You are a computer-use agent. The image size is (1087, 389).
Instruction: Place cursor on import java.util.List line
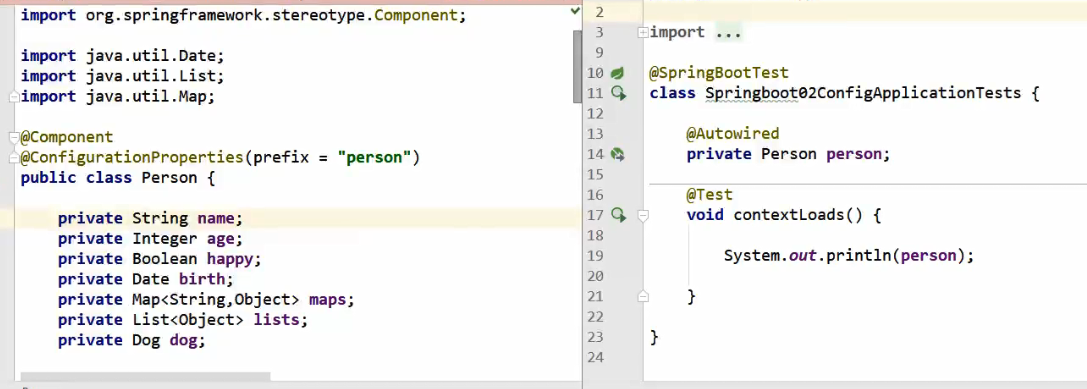point(123,76)
